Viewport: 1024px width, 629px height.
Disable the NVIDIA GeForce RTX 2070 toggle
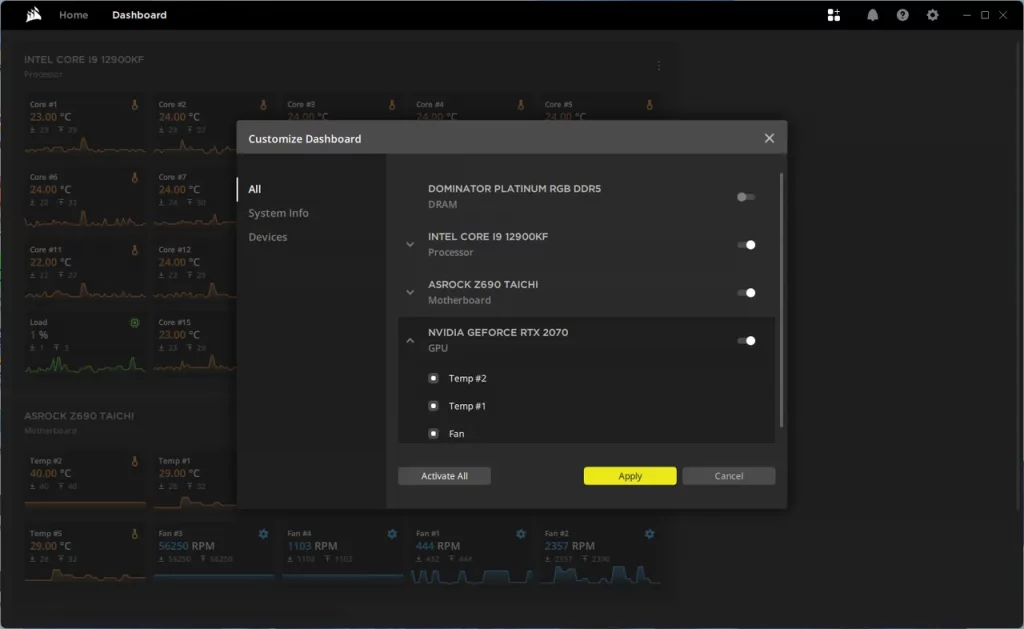tap(746, 340)
